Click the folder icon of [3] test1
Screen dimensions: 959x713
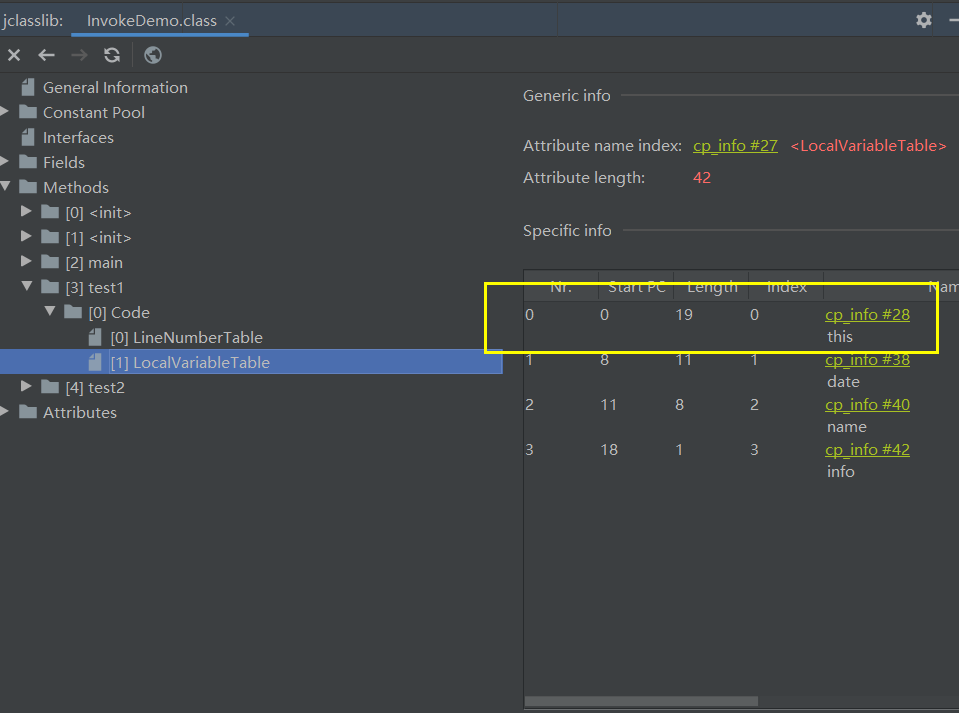(x=50, y=287)
